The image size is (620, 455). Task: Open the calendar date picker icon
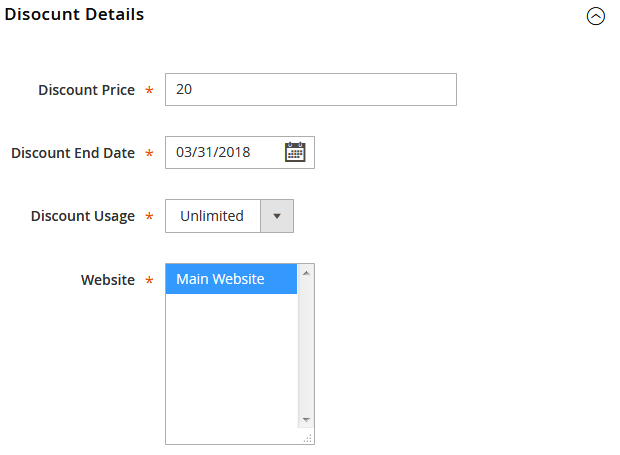(x=295, y=153)
